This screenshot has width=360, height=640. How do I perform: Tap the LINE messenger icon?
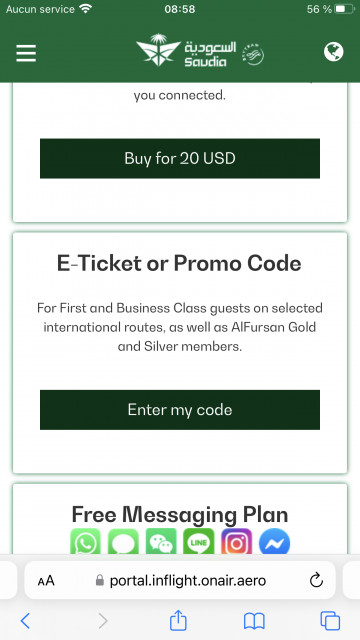click(x=198, y=542)
